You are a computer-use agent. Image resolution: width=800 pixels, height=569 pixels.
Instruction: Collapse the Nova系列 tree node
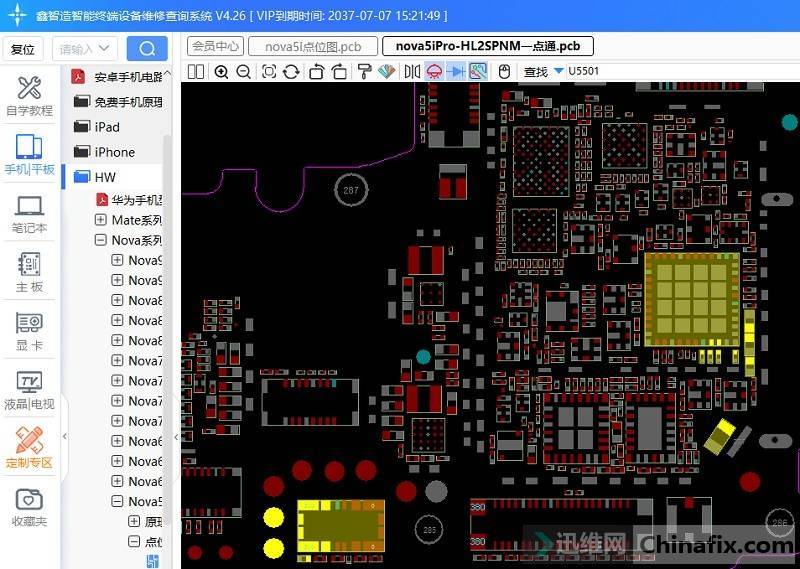101,240
